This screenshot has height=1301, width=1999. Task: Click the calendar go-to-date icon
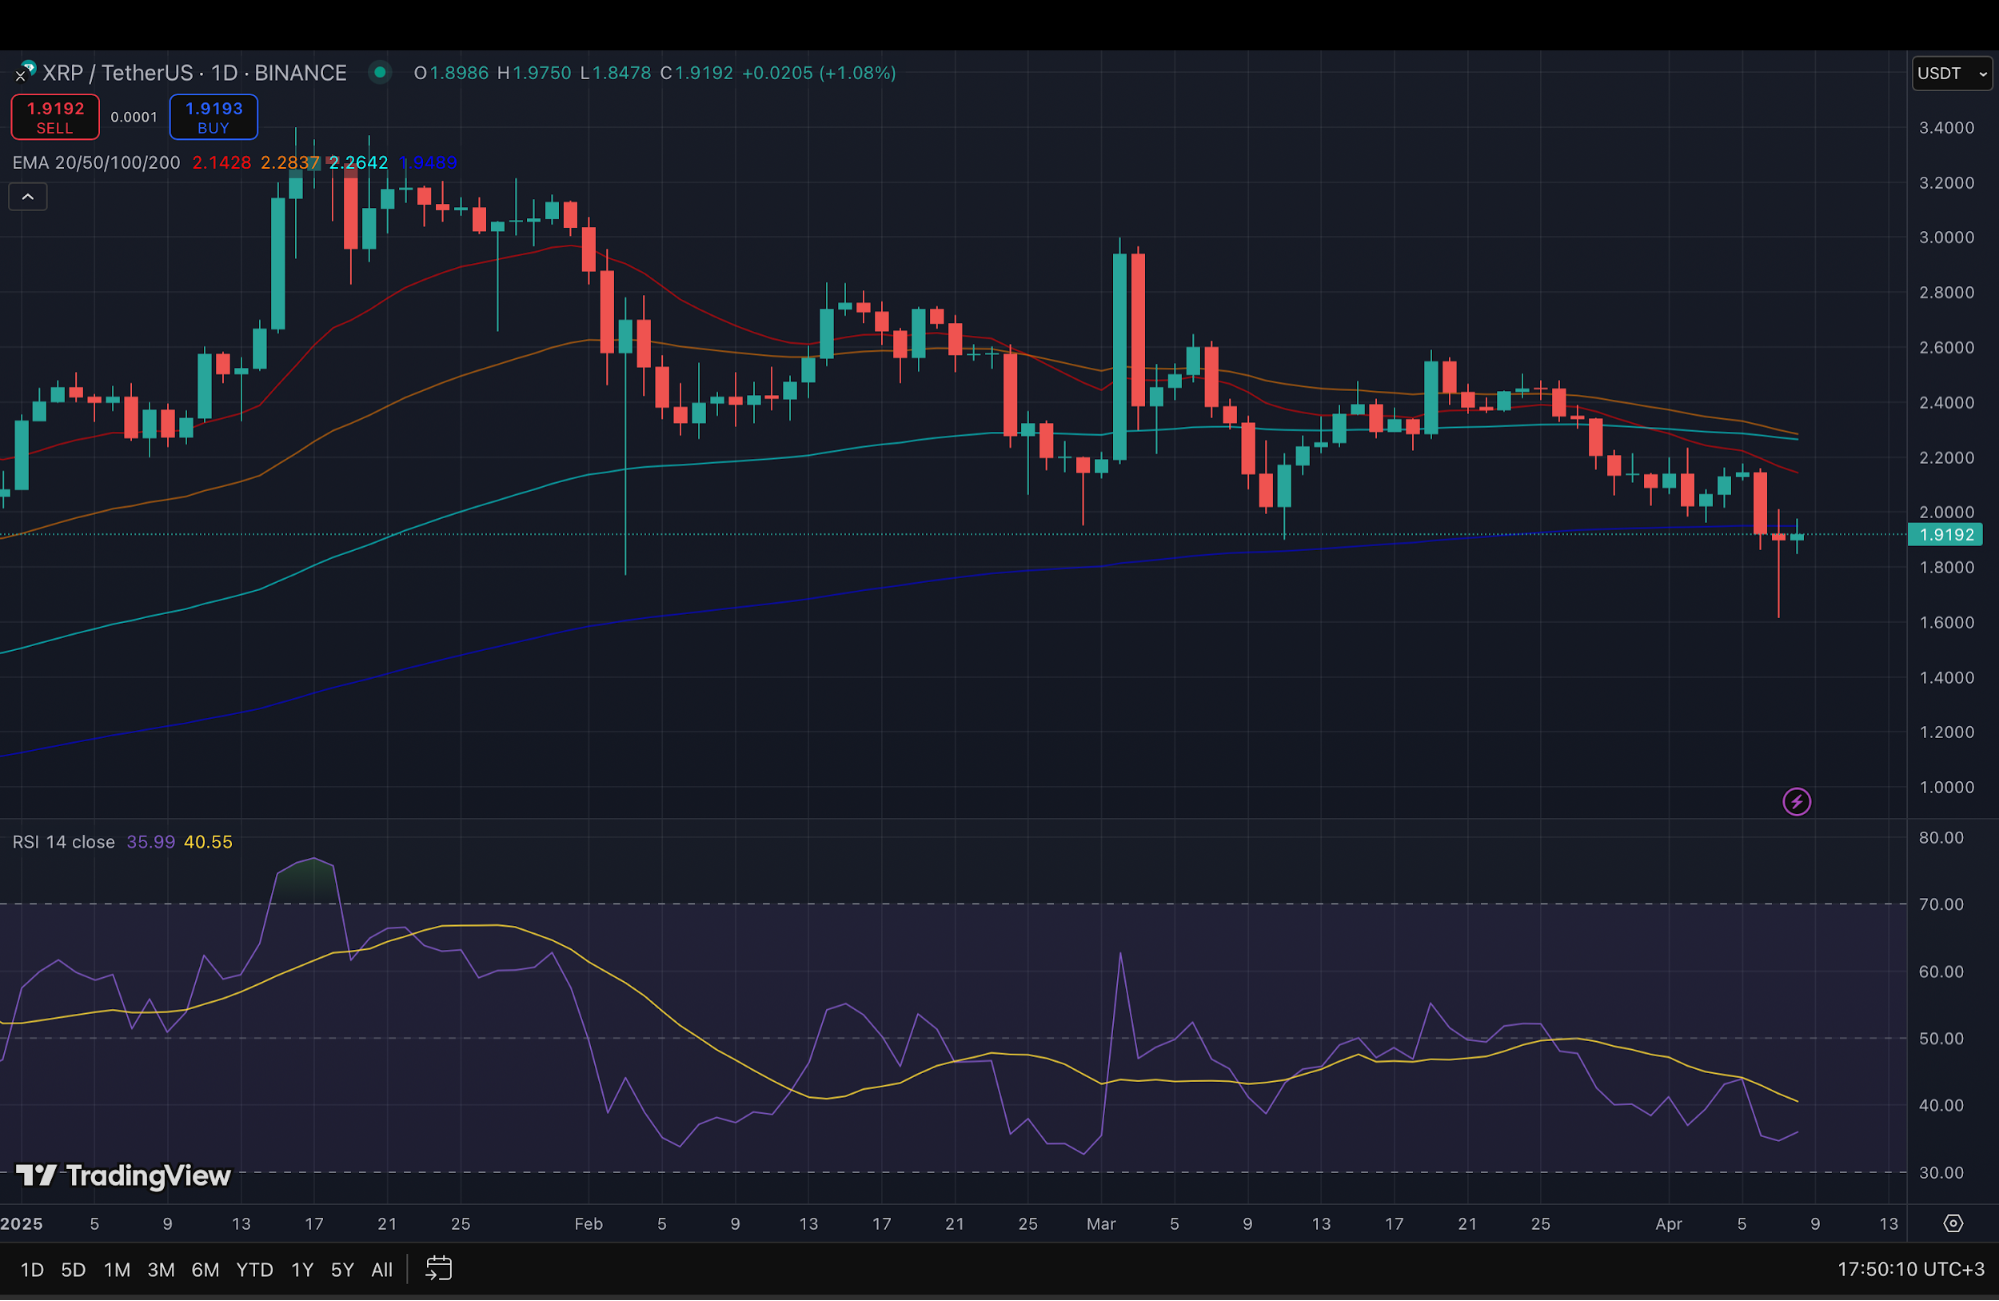pos(438,1268)
